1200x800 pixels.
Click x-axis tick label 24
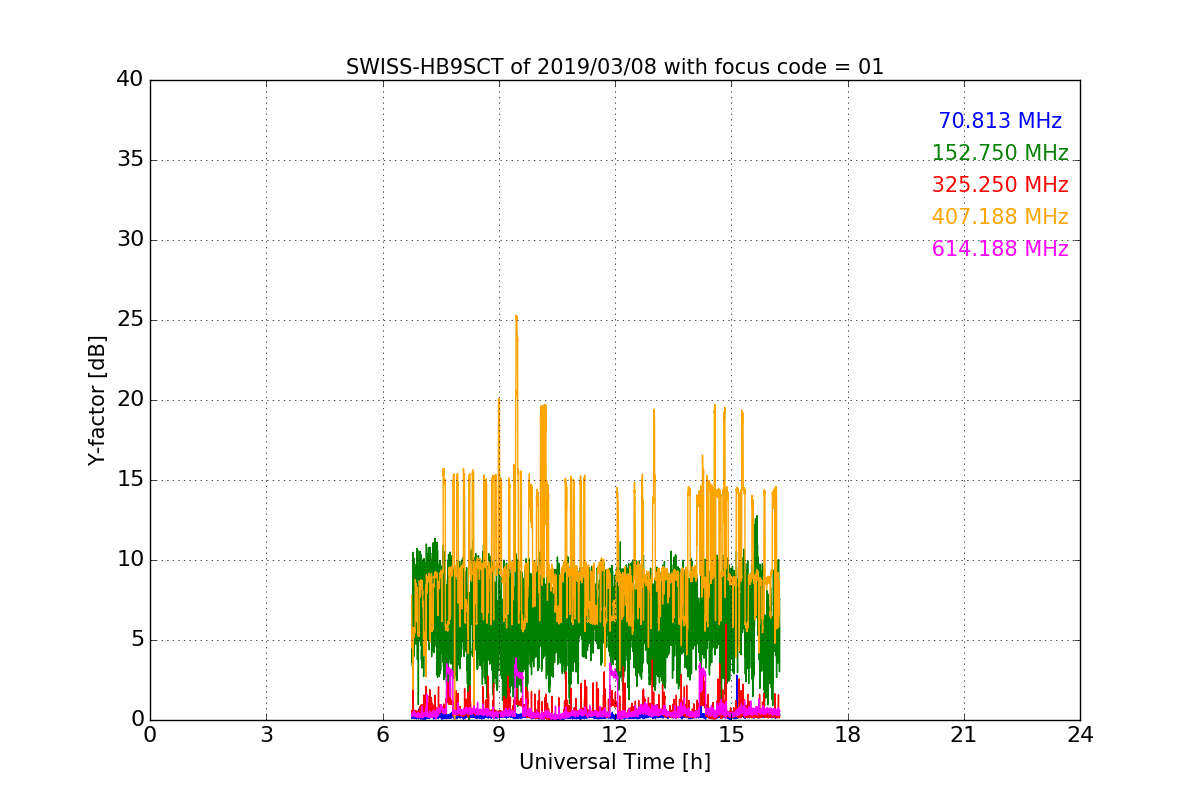[x=1080, y=735]
